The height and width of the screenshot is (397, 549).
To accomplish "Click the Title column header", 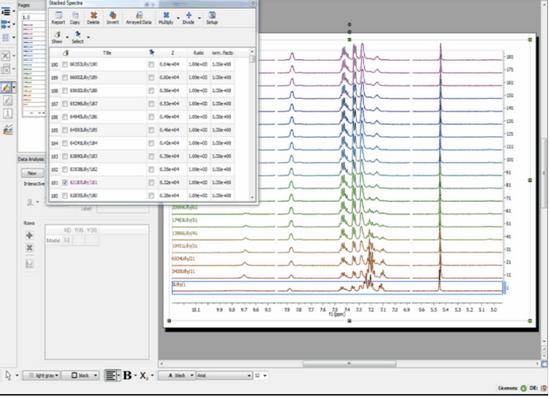I will (x=107, y=53).
